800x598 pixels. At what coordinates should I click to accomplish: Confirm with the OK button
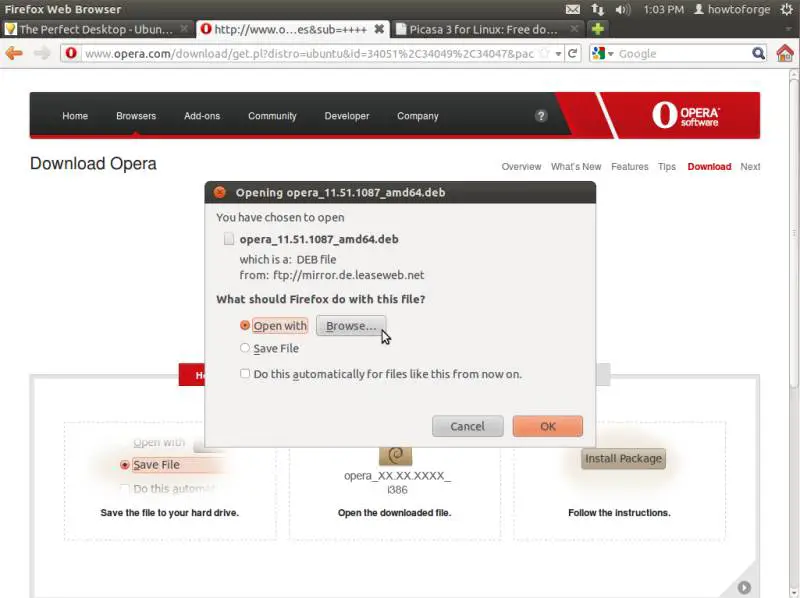pyautogui.click(x=547, y=426)
